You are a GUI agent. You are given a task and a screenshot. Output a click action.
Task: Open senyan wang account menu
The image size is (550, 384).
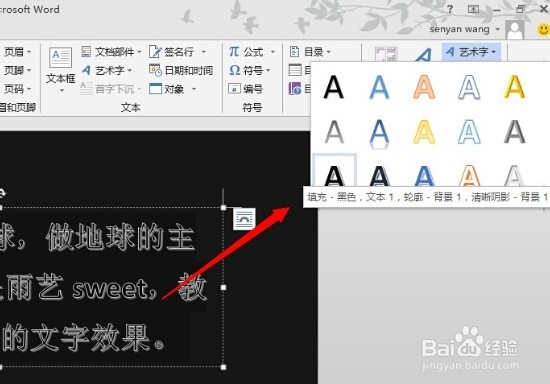(x=464, y=29)
